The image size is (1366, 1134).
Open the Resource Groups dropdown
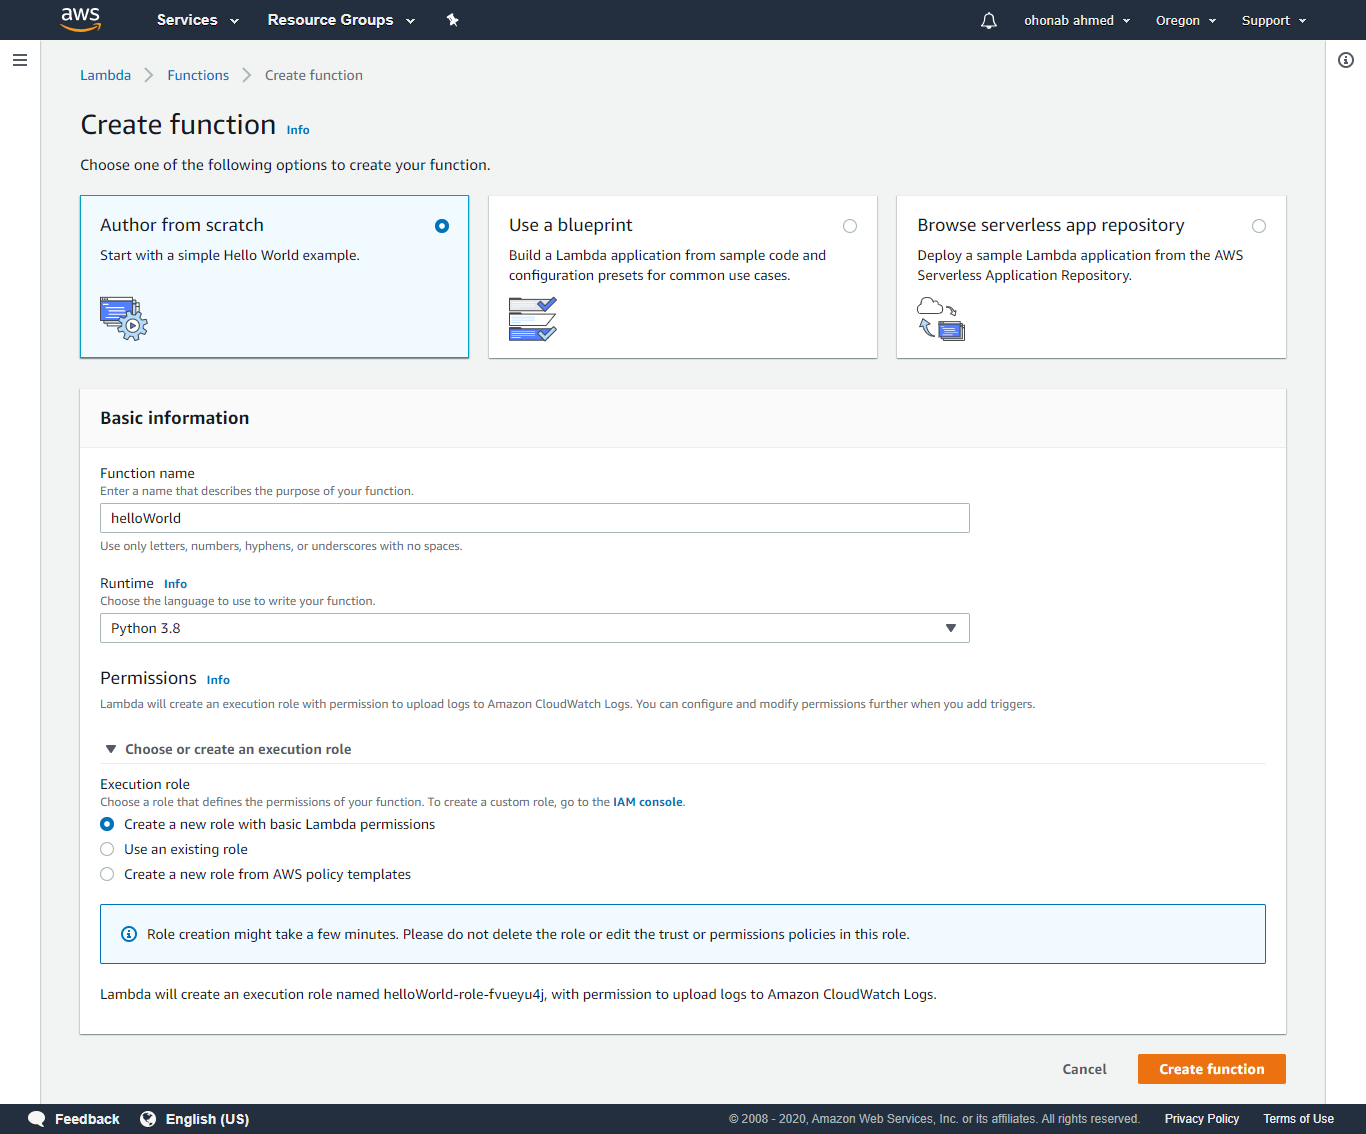tap(341, 20)
